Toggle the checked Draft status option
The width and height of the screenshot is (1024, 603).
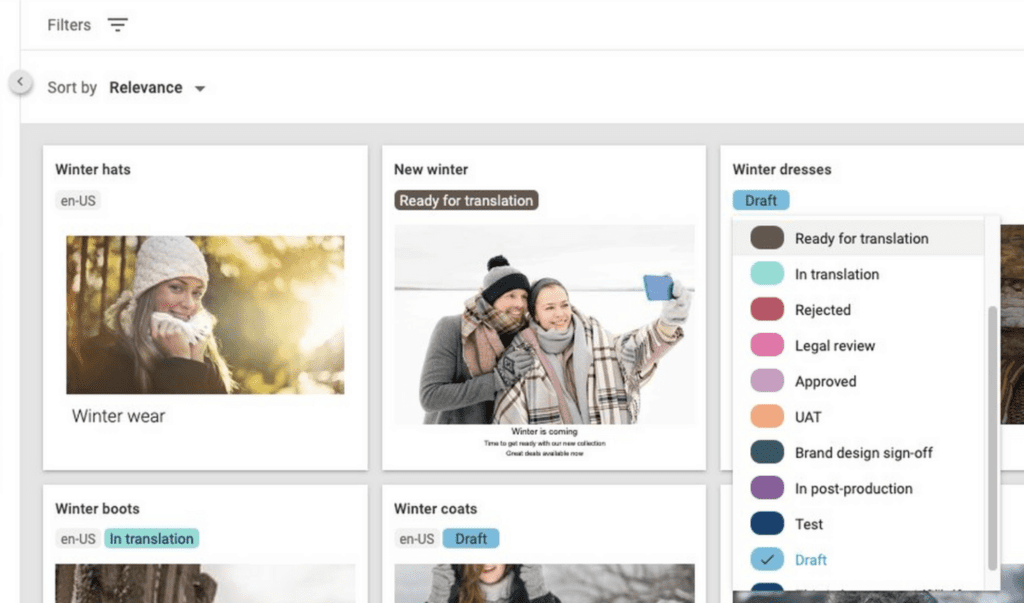(810, 560)
